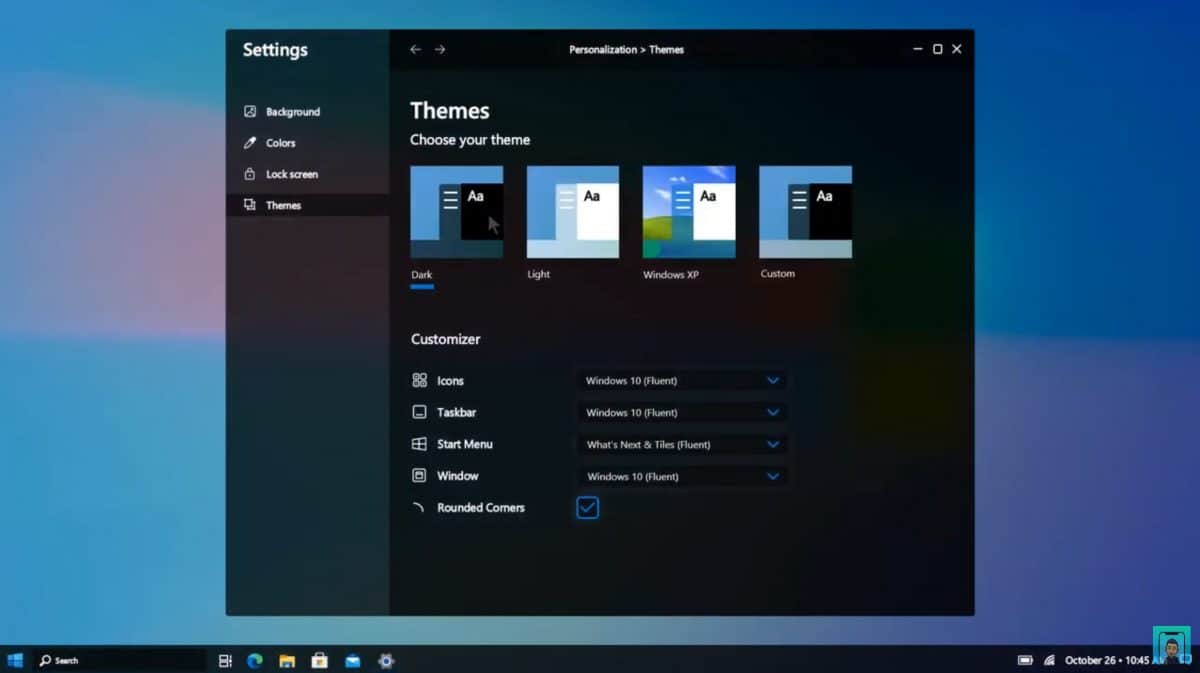Expand the Start Menu style dropdown
The width and height of the screenshot is (1200, 673).
682,444
